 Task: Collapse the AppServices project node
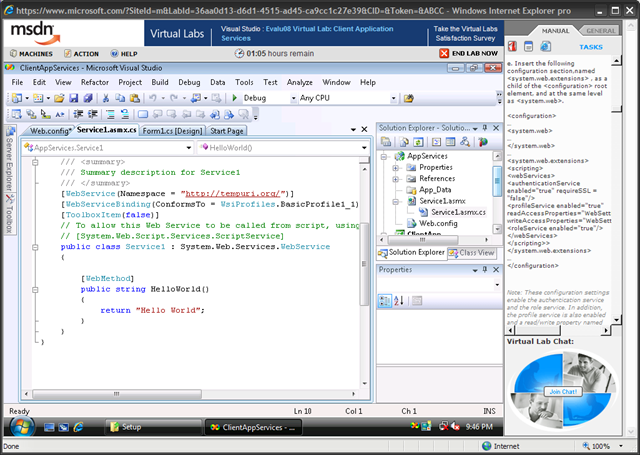click(384, 156)
